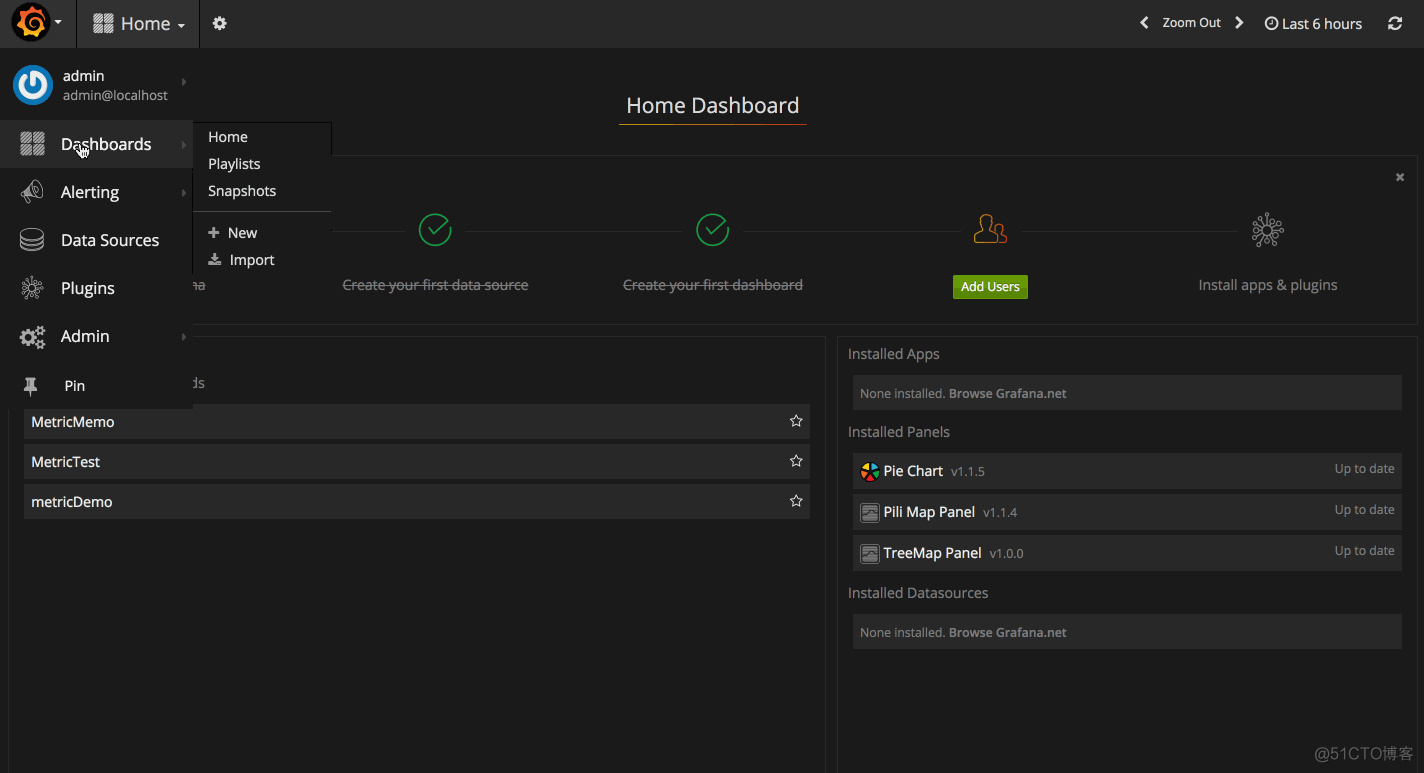The height and width of the screenshot is (773, 1424).
Task: Click the Alerting label in side menu
Action: click(90, 192)
